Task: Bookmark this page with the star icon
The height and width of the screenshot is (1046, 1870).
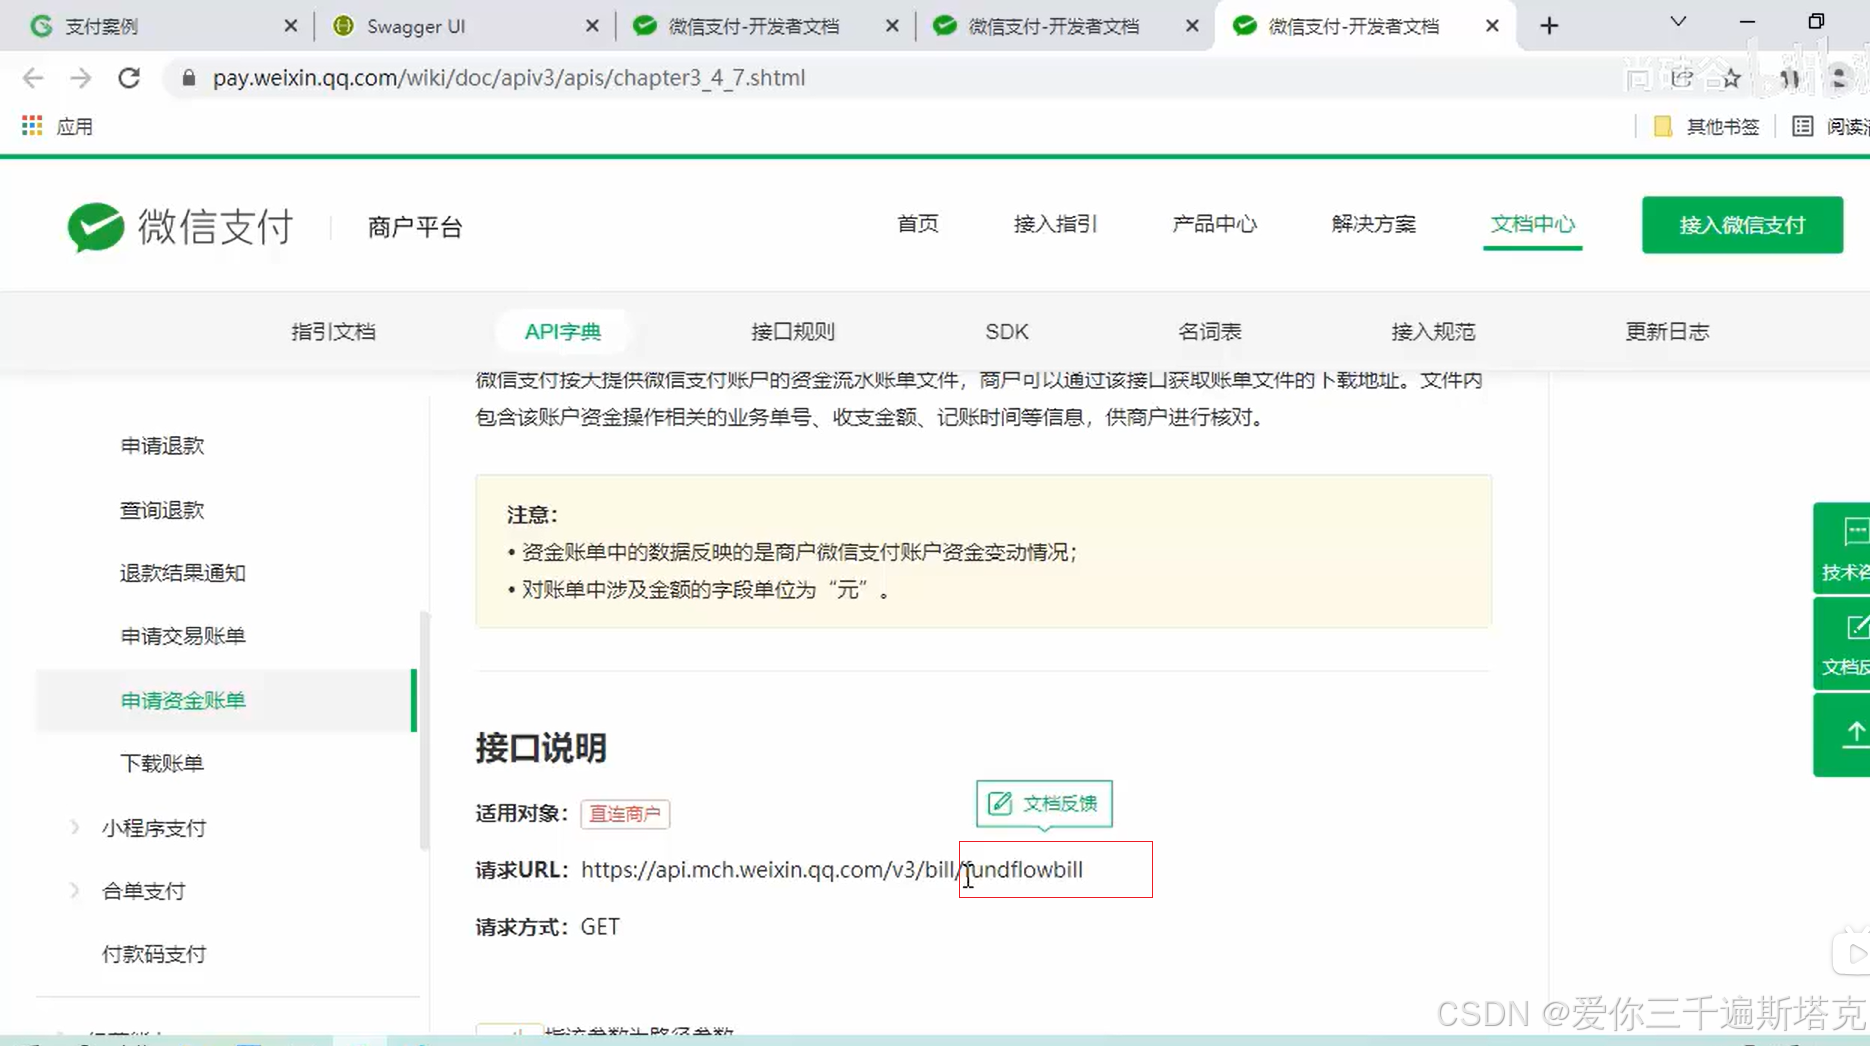Action: click(1731, 78)
